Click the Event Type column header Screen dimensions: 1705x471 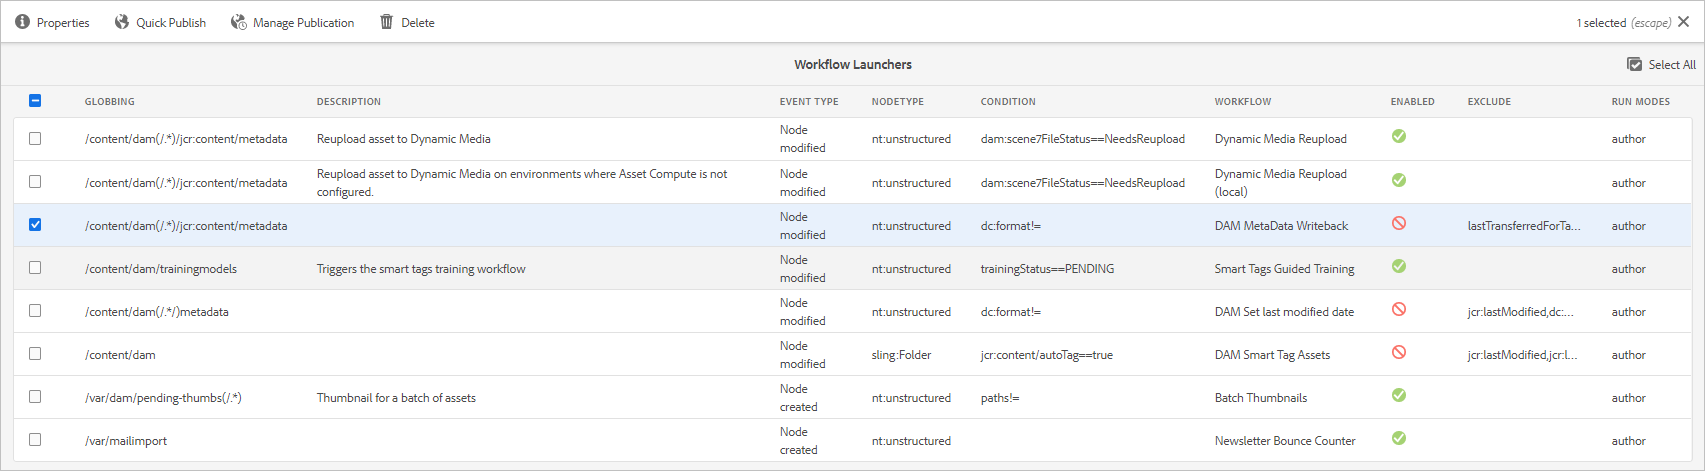pyautogui.click(x=809, y=102)
